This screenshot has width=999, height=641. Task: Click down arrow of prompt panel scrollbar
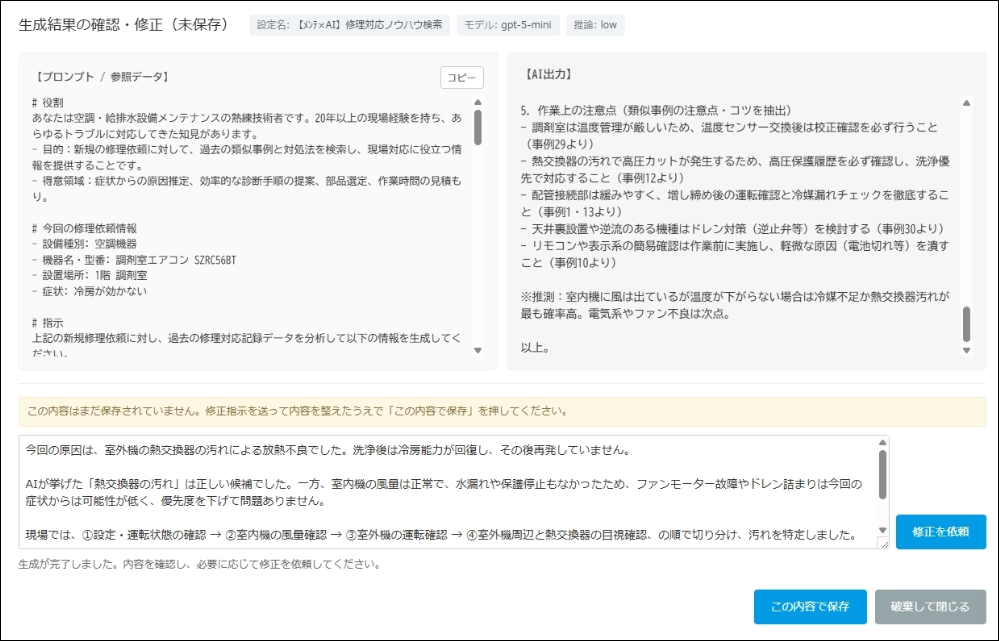tap(478, 350)
